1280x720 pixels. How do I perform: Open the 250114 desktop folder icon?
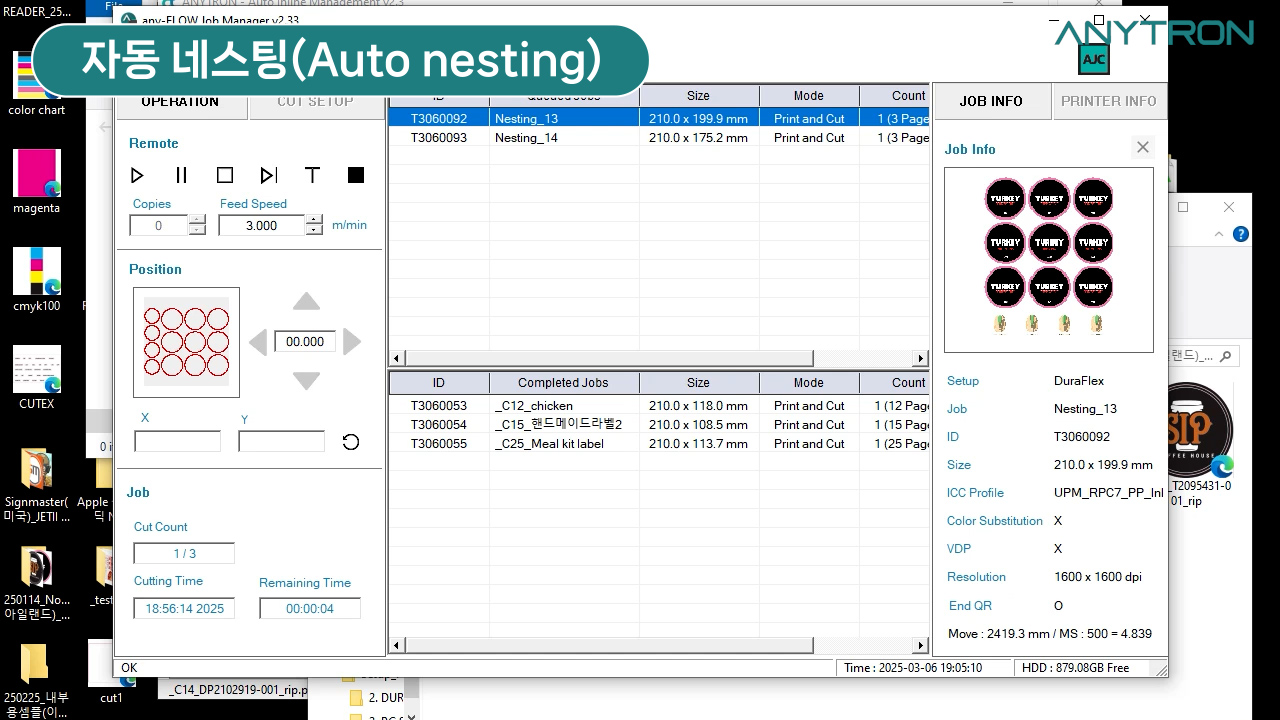point(37,584)
